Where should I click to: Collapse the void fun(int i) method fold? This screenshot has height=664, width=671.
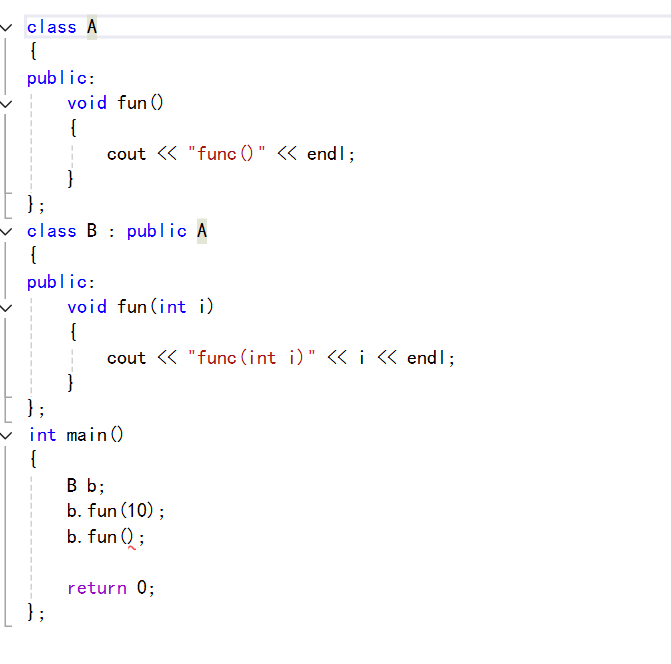point(6,308)
